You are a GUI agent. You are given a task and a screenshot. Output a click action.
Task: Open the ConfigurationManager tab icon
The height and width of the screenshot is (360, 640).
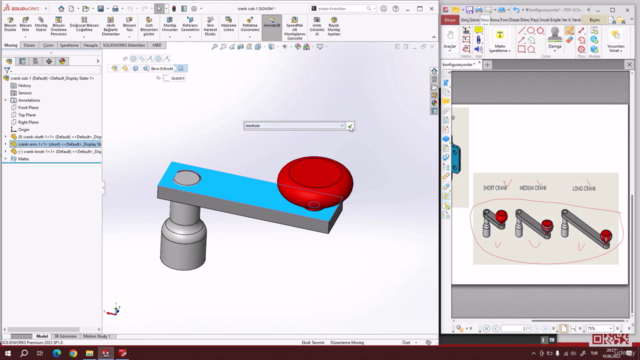36,61
